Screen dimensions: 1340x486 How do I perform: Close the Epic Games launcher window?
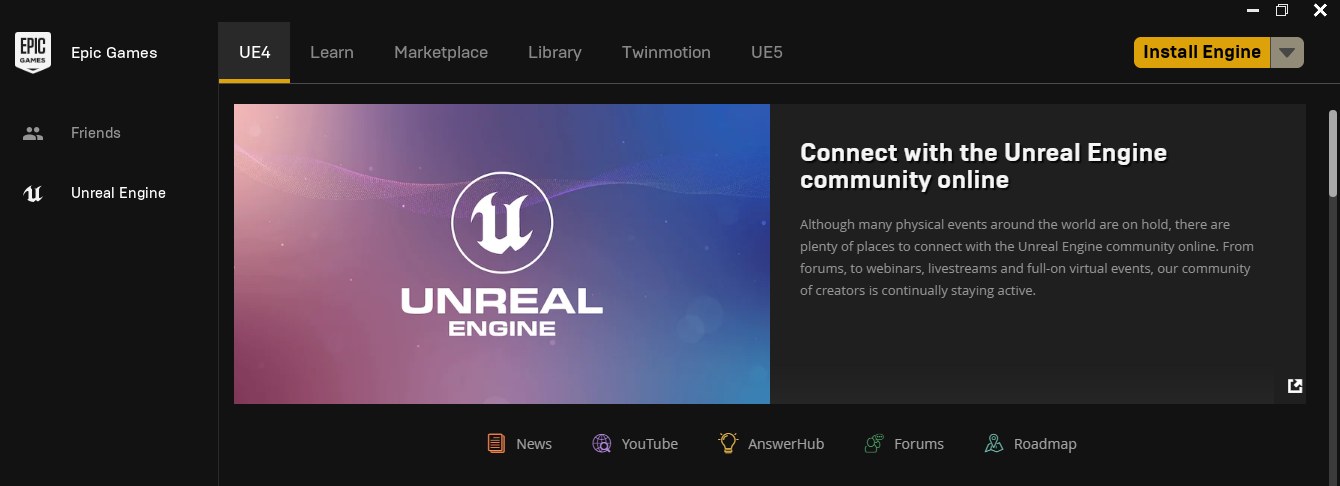1318,10
